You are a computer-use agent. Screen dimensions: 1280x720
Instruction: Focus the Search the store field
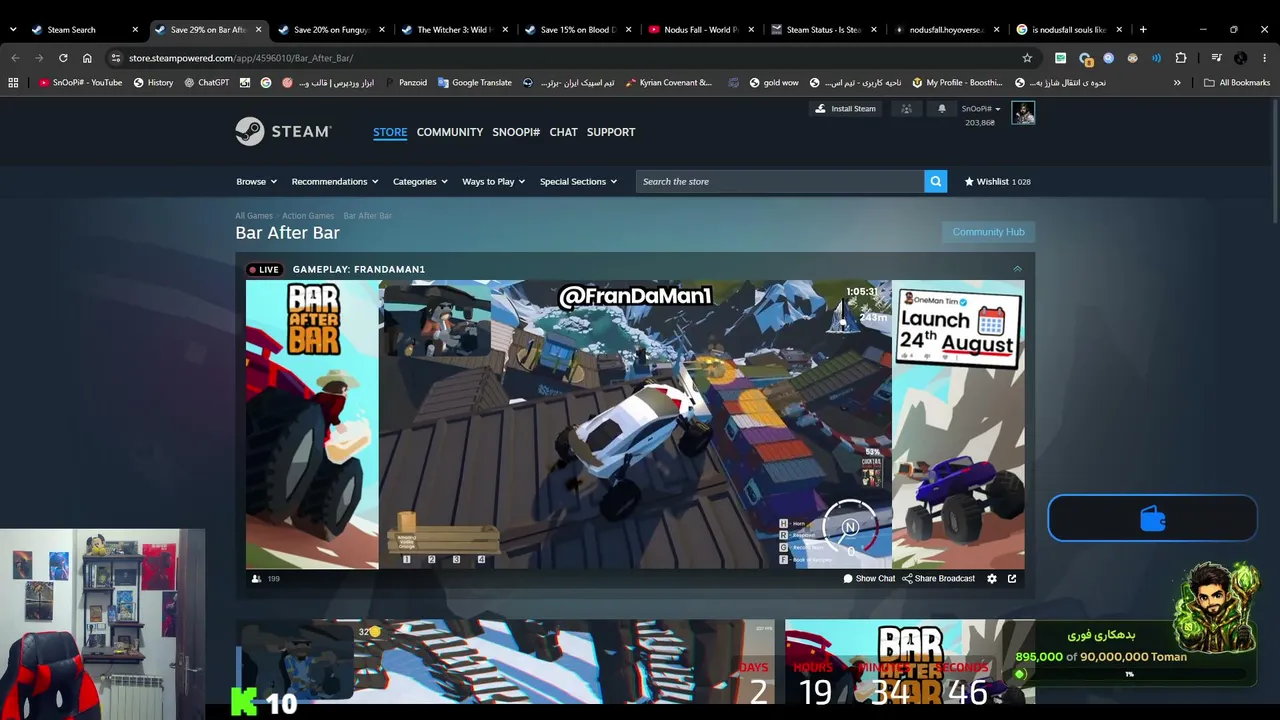point(780,181)
